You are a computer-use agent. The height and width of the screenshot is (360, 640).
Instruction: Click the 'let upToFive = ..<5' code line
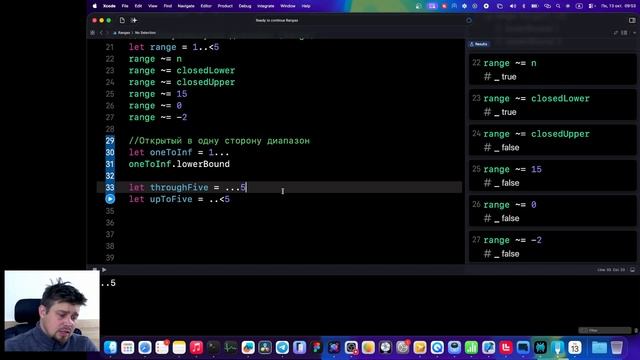pyautogui.click(x=179, y=199)
